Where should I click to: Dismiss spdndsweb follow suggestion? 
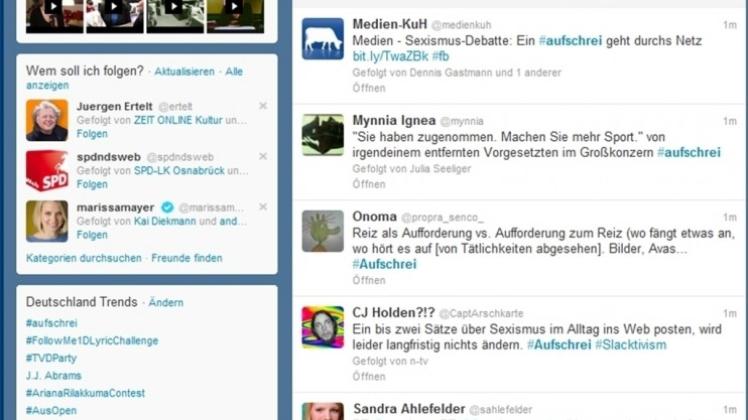[263, 157]
